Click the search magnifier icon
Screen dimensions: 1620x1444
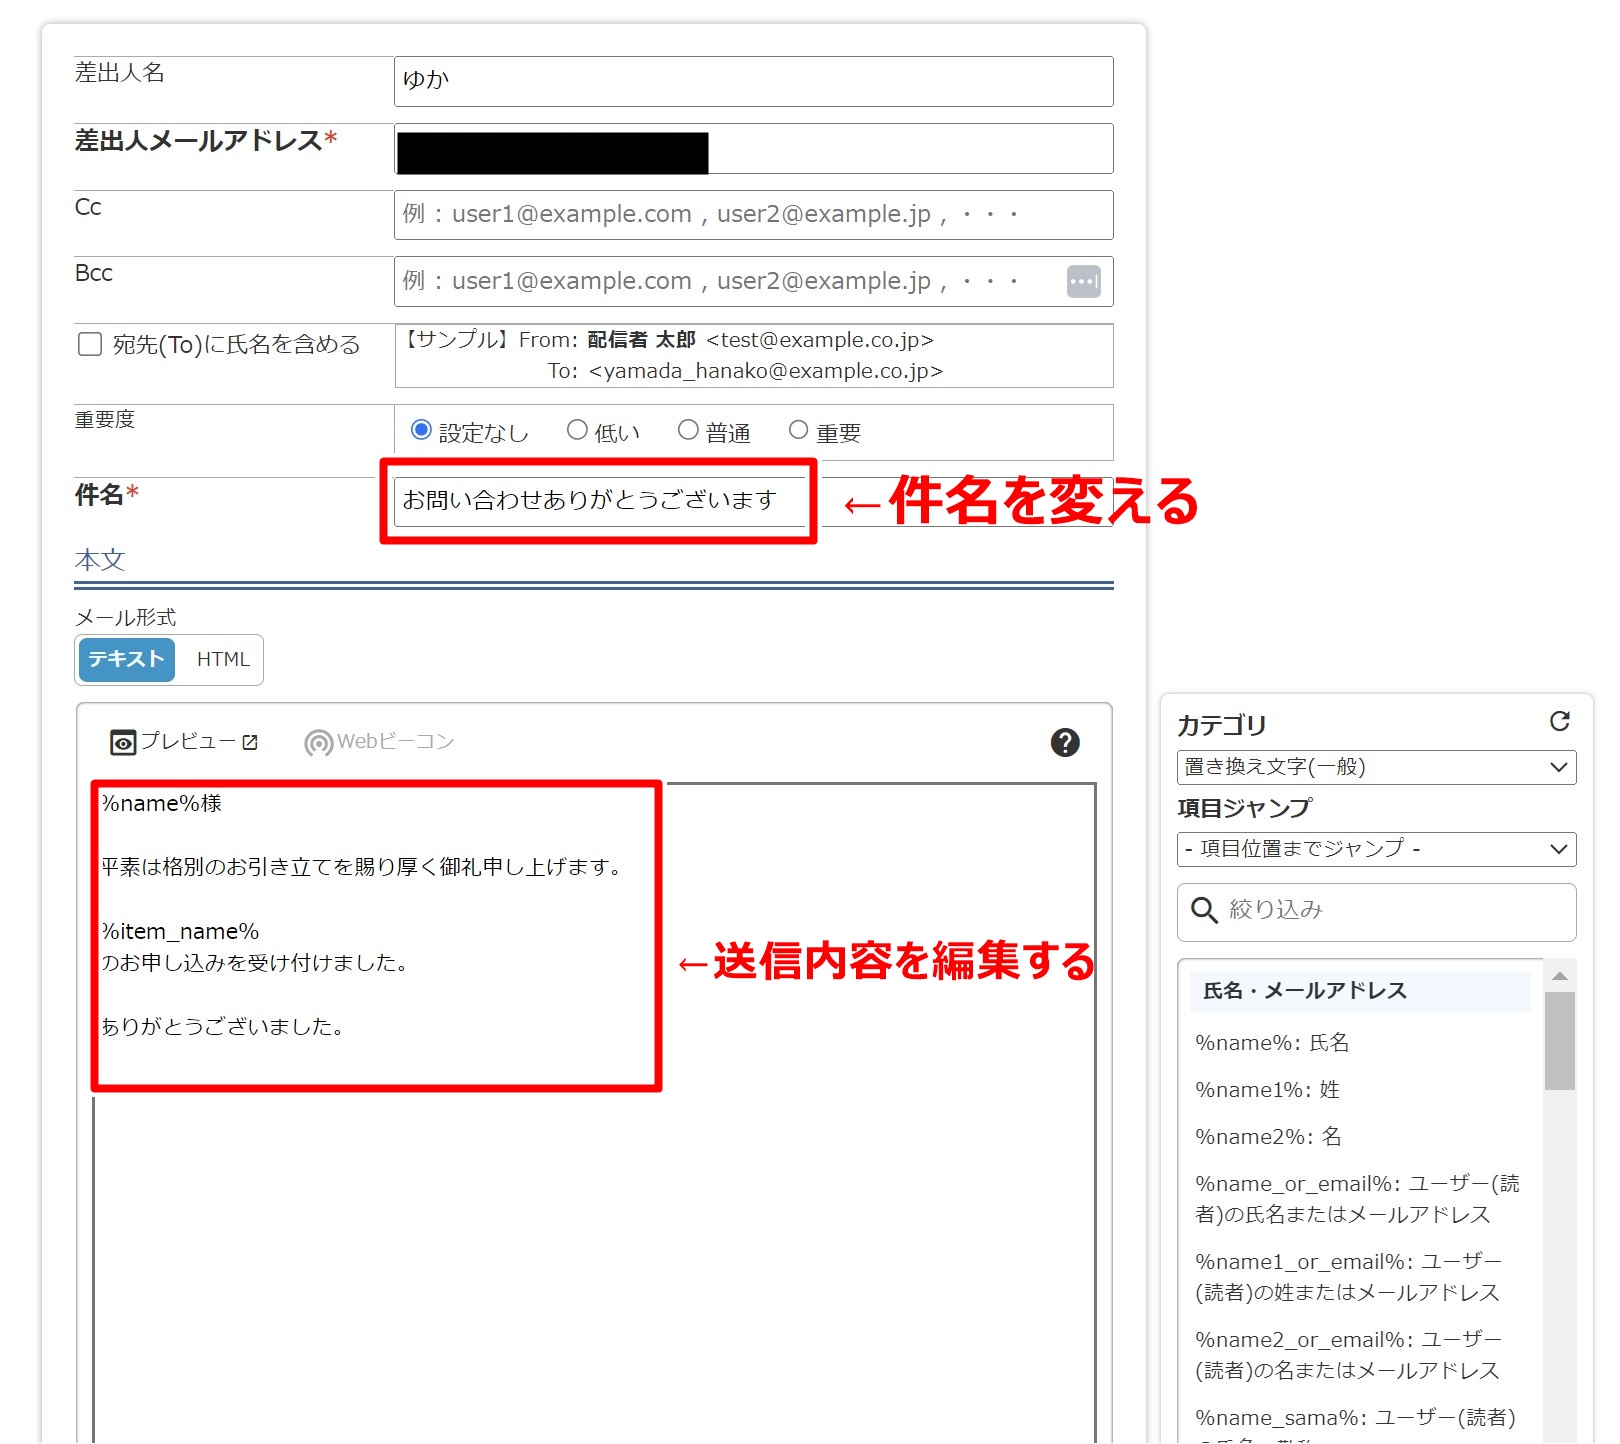click(1204, 910)
